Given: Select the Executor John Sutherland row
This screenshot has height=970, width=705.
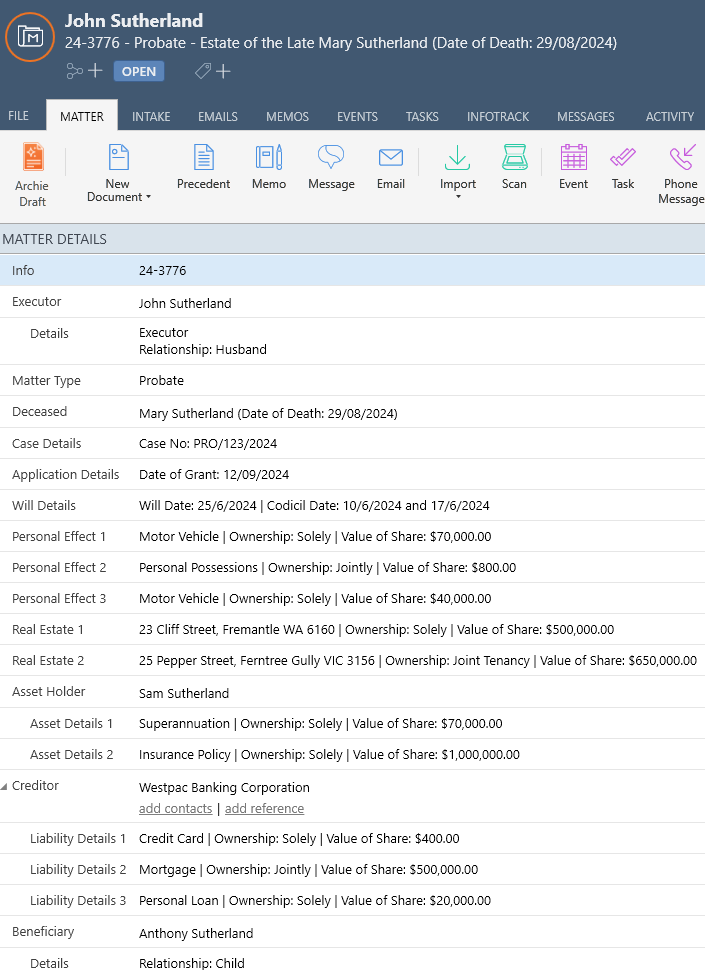Looking at the screenshot, I should click(352, 303).
